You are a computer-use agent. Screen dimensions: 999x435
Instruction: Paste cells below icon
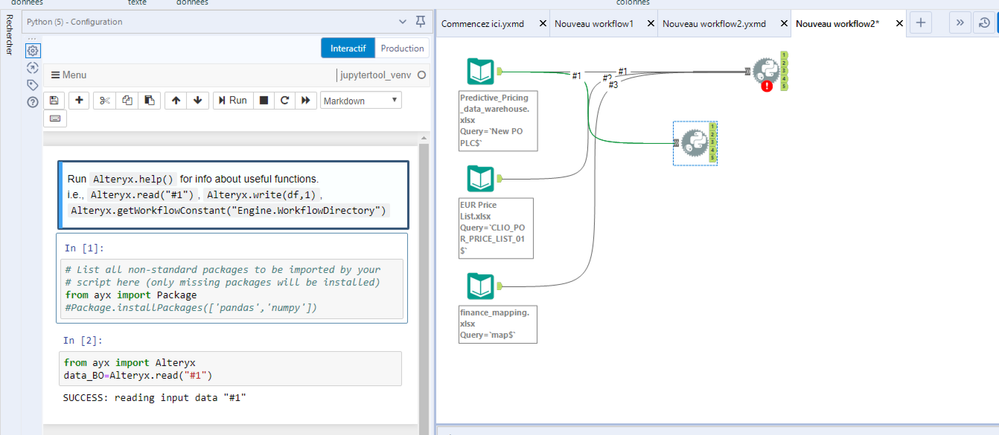149,100
